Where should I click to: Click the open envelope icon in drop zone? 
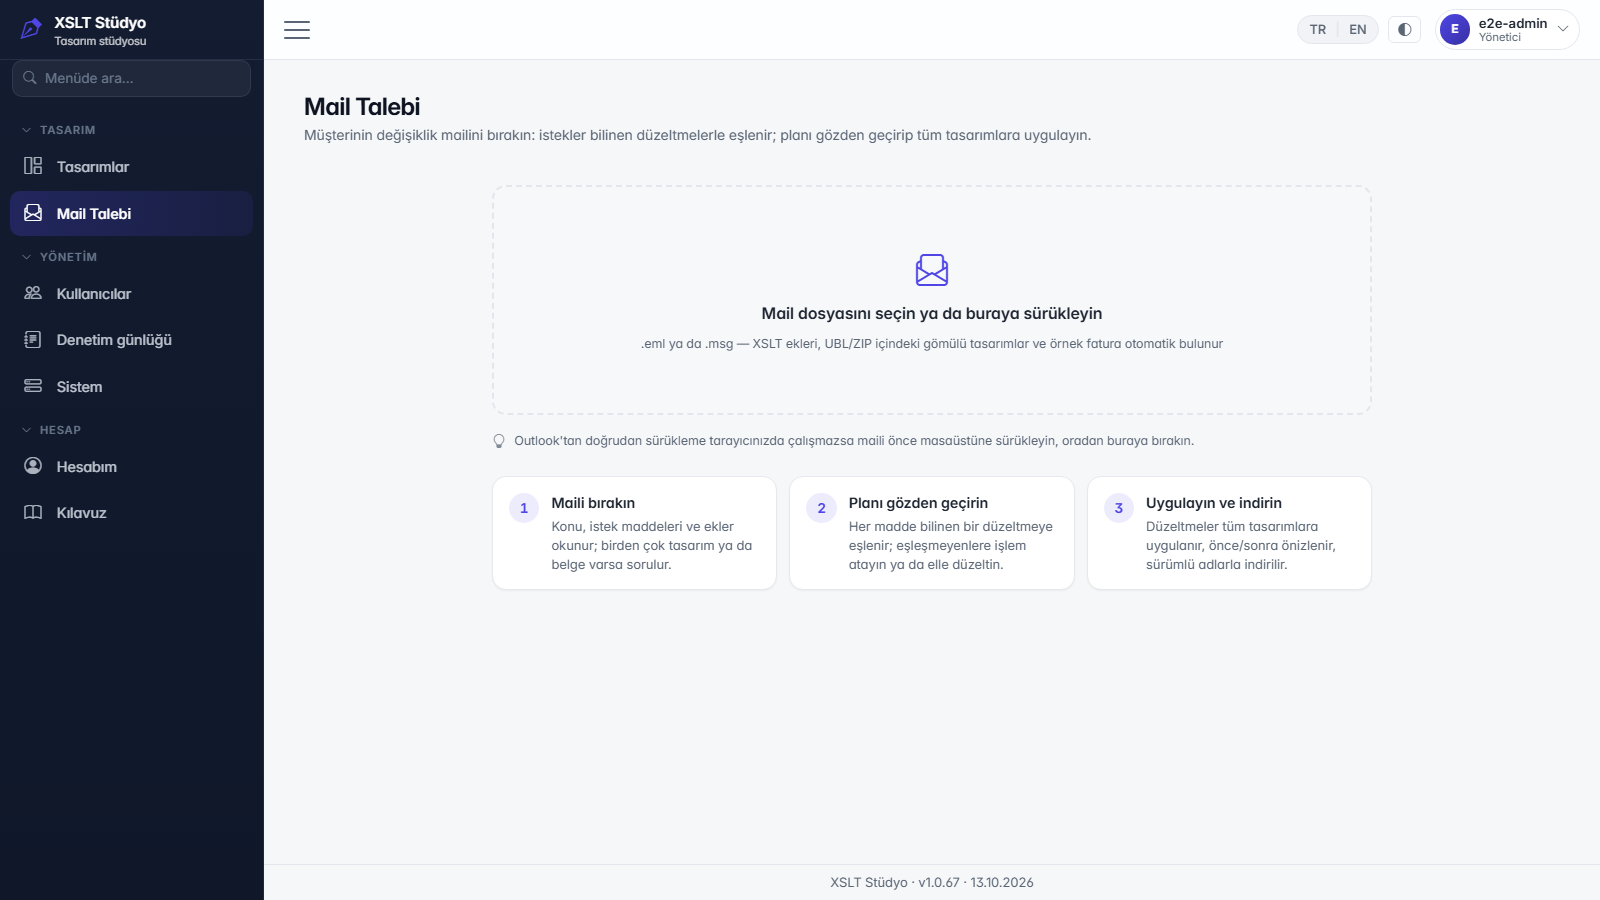tap(932, 270)
